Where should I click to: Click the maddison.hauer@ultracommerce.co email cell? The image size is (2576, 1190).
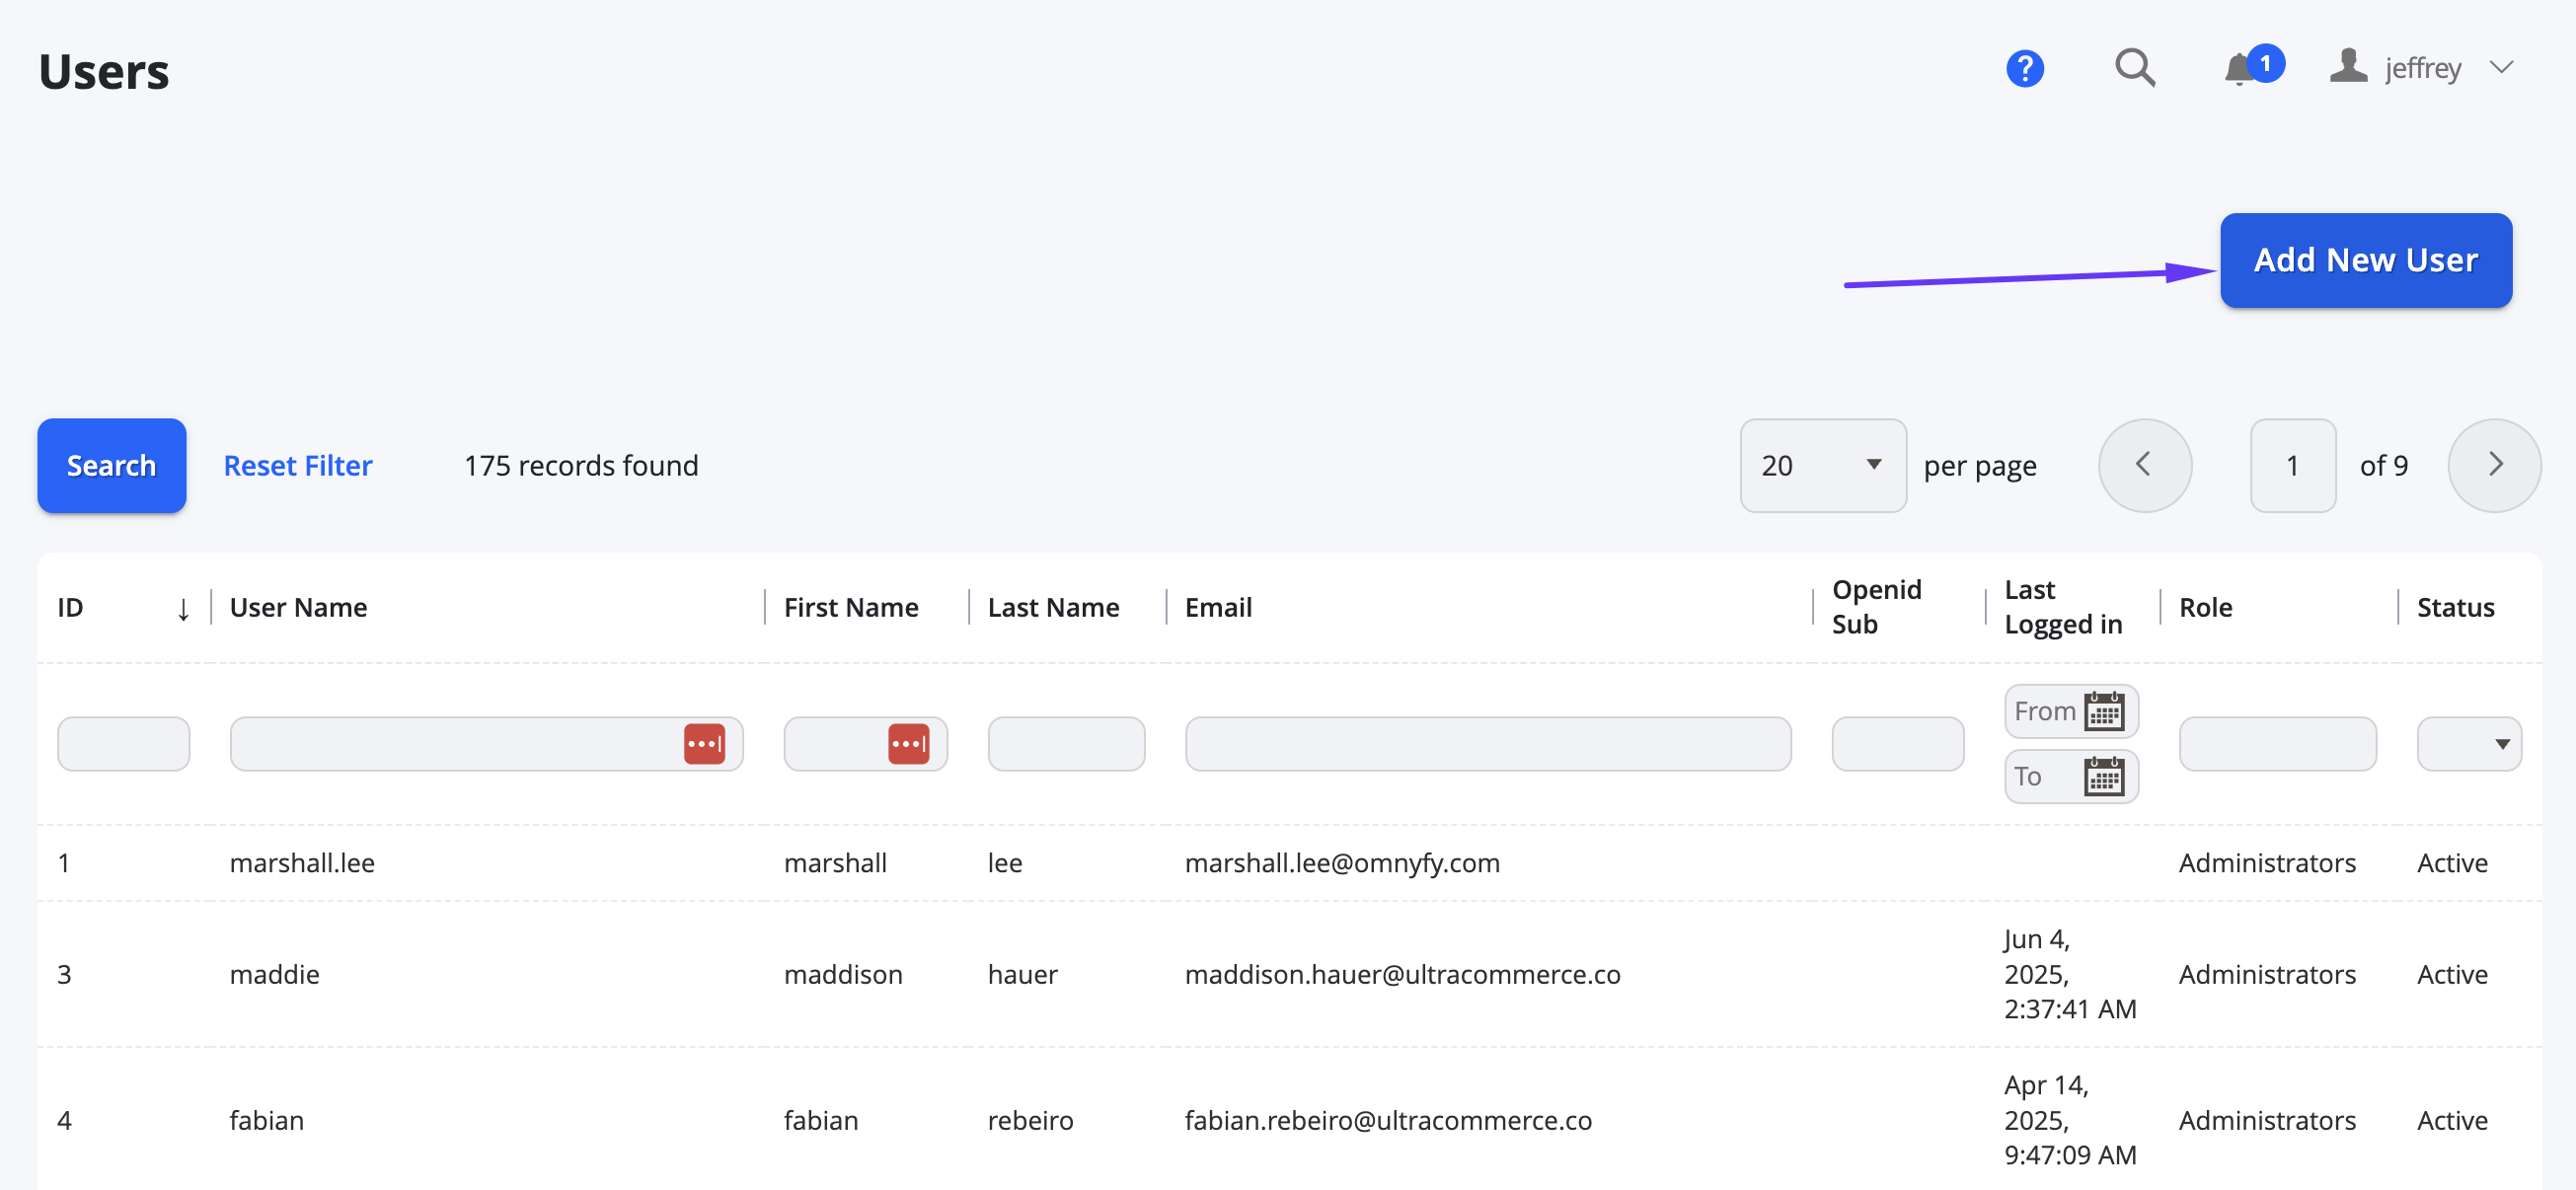click(1402, 974)
